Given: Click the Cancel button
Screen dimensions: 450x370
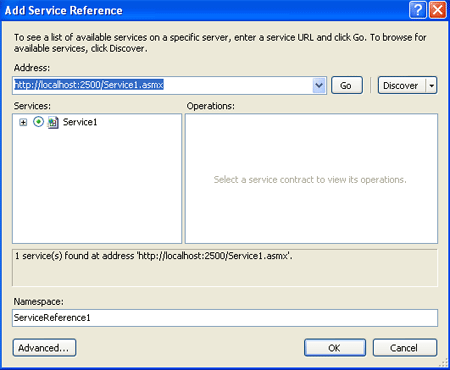Looking at the screenshot, I should [x=405, y=348].
